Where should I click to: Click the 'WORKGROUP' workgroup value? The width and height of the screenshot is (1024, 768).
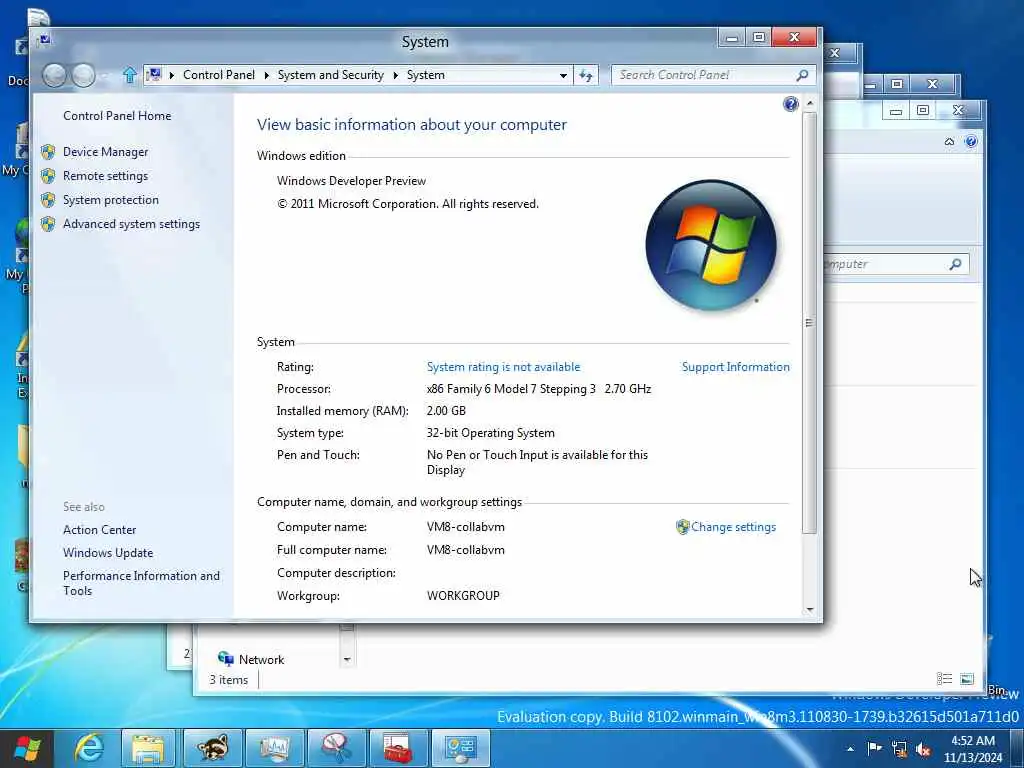[x=463, y=596]
